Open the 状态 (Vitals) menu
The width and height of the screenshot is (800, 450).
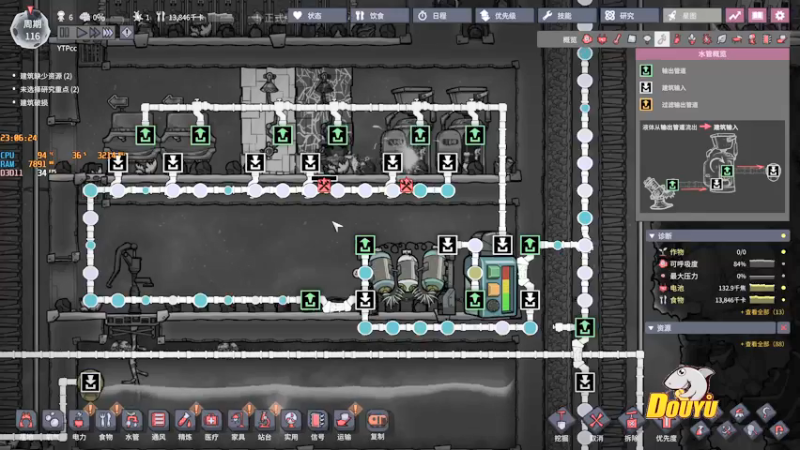click(317, 16)
